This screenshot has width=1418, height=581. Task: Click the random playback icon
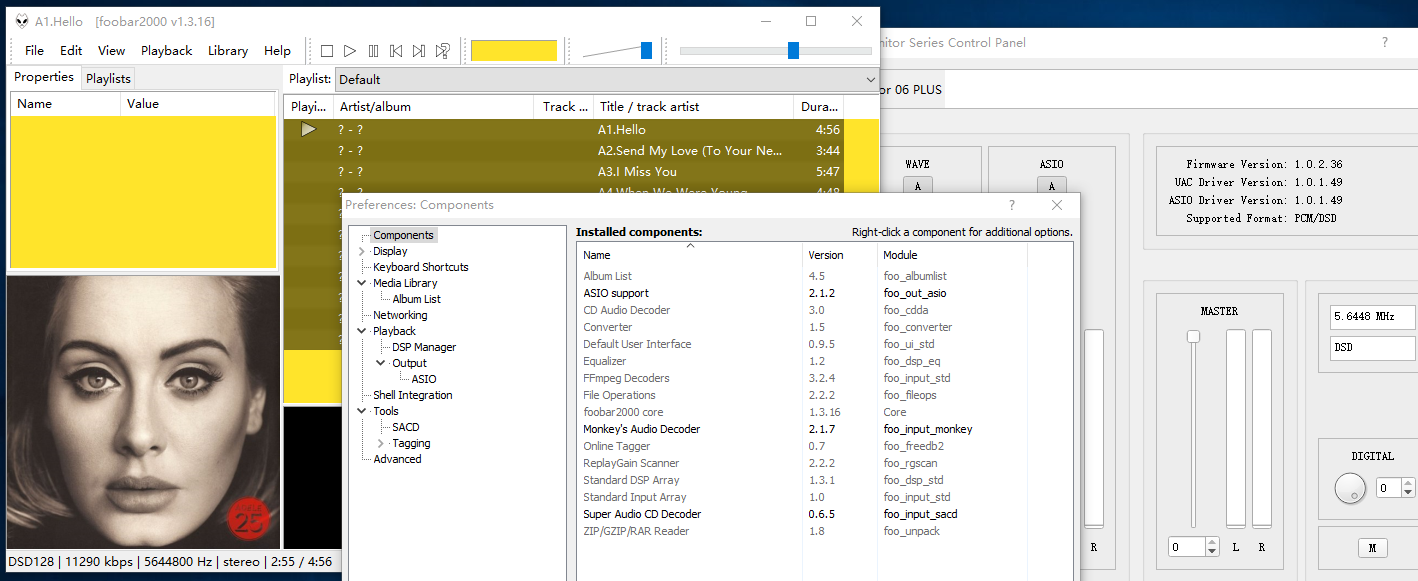442,51
